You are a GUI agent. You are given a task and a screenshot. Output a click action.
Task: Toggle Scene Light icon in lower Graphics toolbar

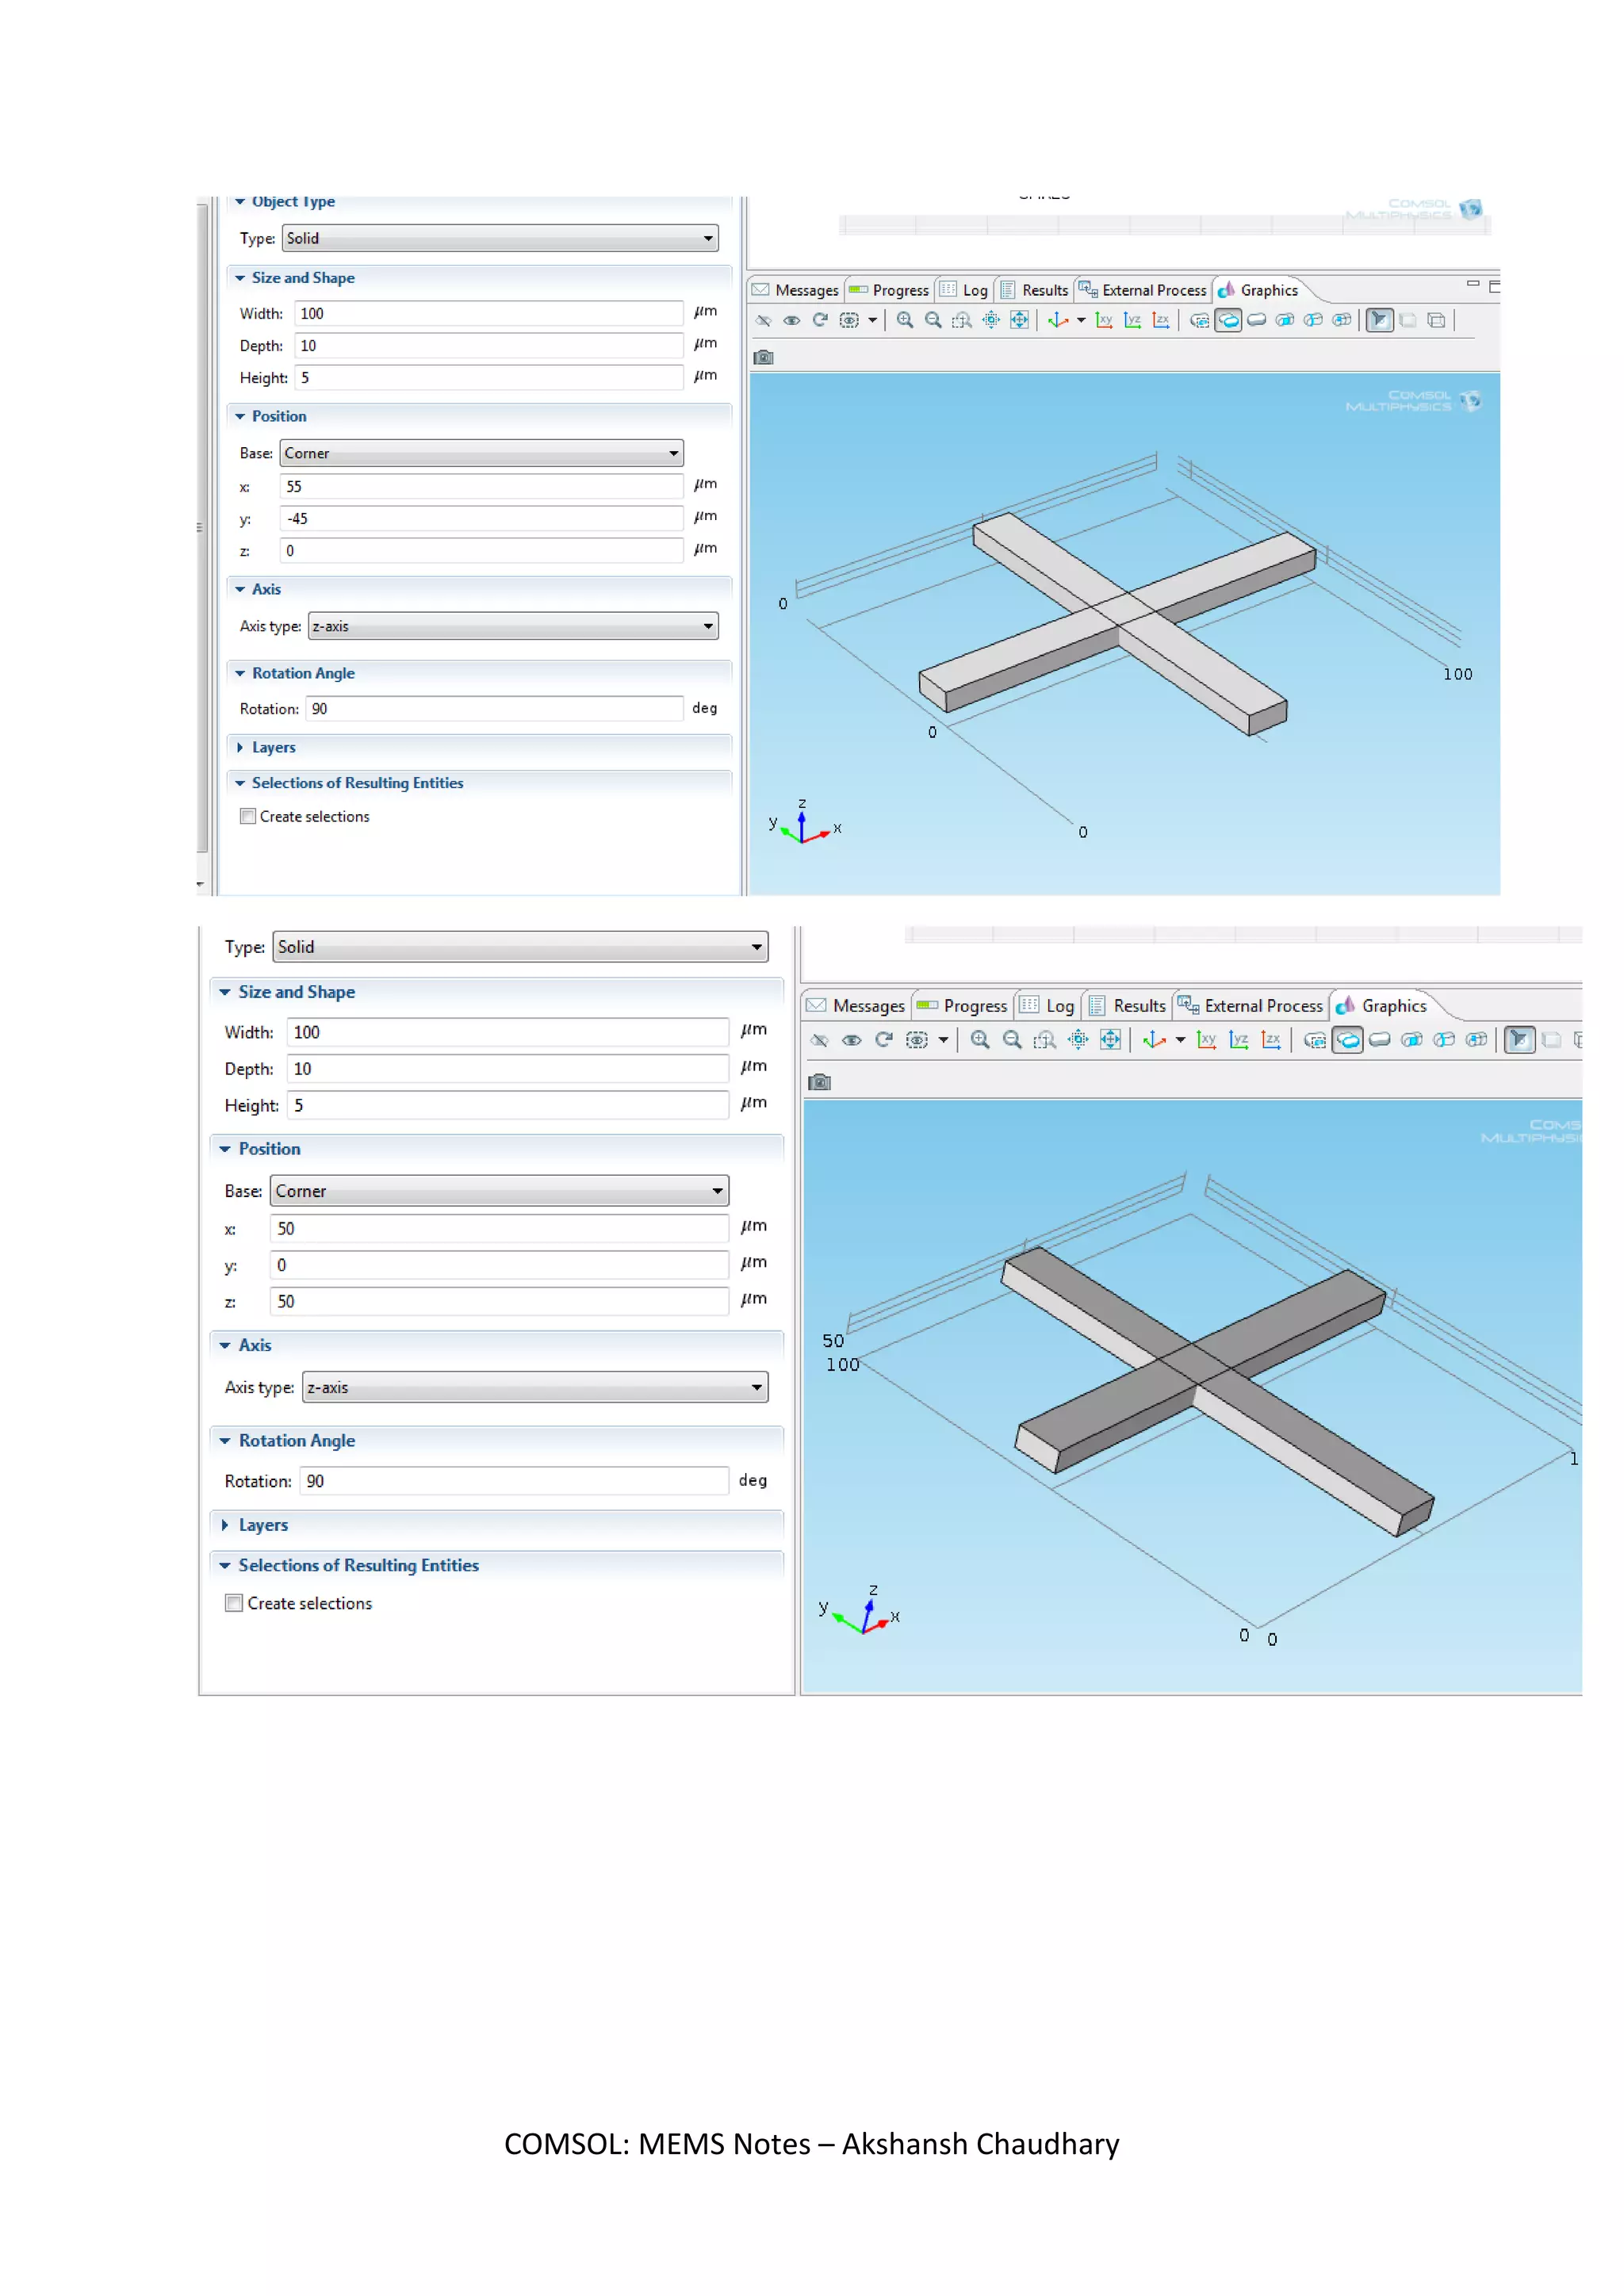pyautogui.click(x=1519, y=1040)
